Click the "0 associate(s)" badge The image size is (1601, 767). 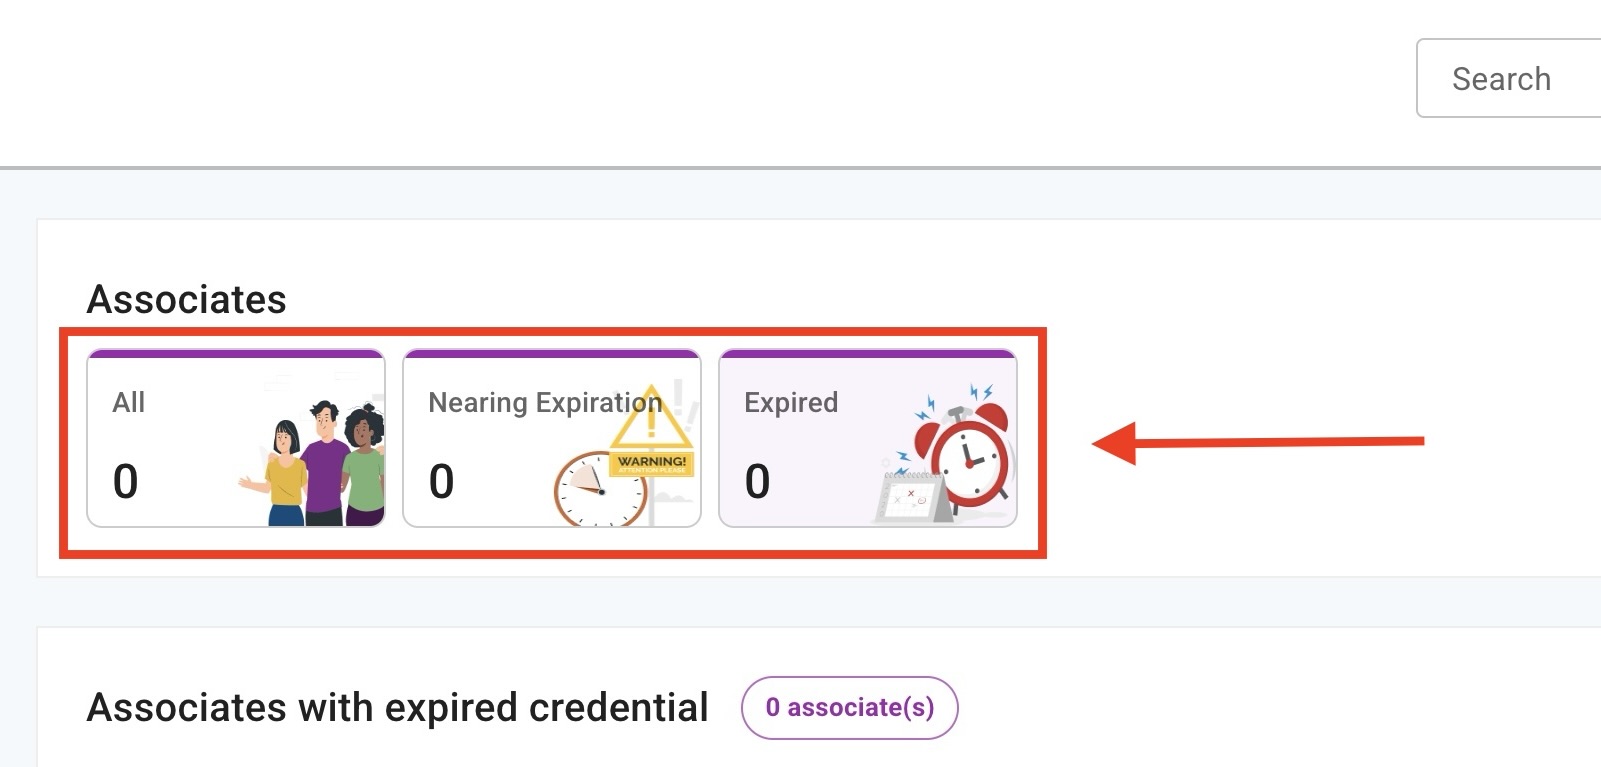[x=849, y=708]
